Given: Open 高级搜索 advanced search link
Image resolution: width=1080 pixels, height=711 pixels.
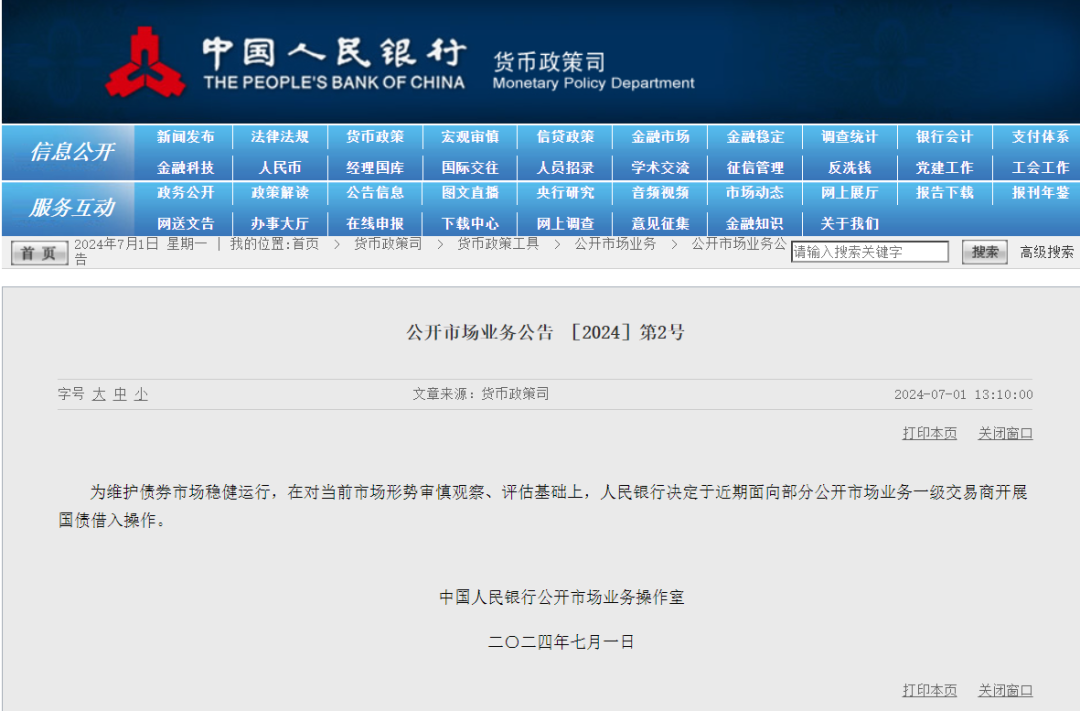Looking at the screenshot, I should [1046, 252].
